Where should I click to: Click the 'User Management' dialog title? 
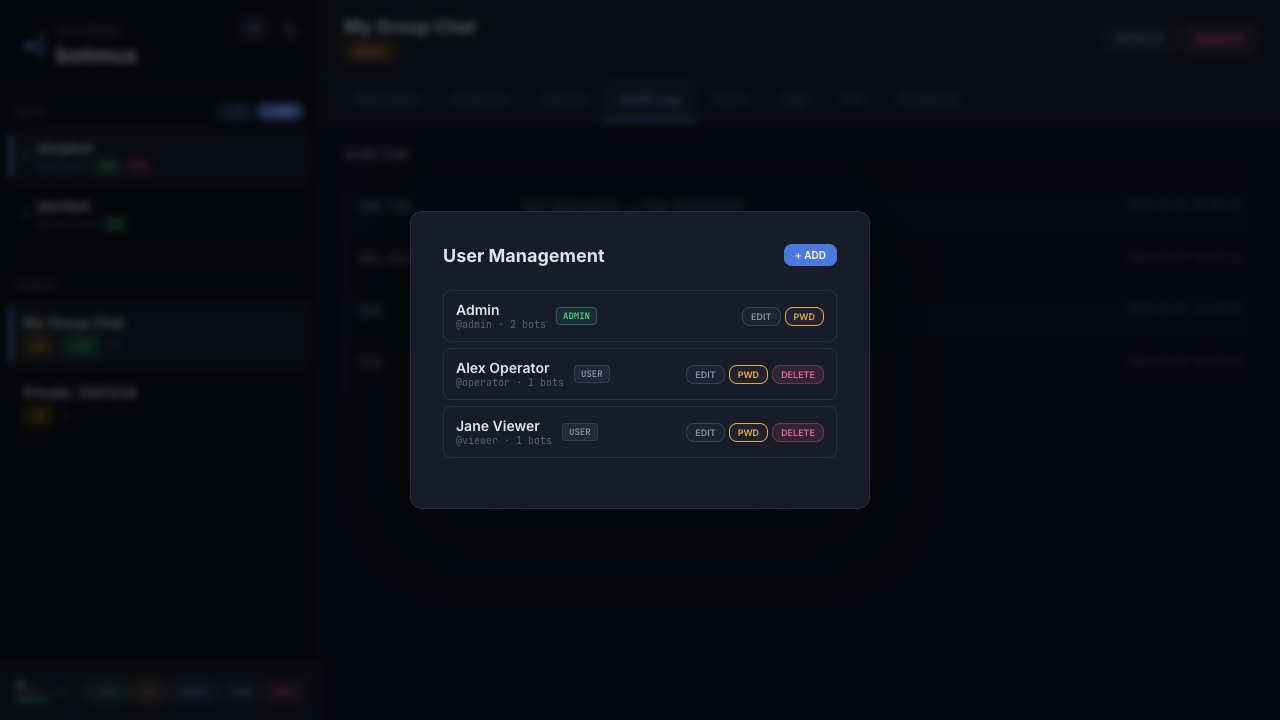coord(524,256)
